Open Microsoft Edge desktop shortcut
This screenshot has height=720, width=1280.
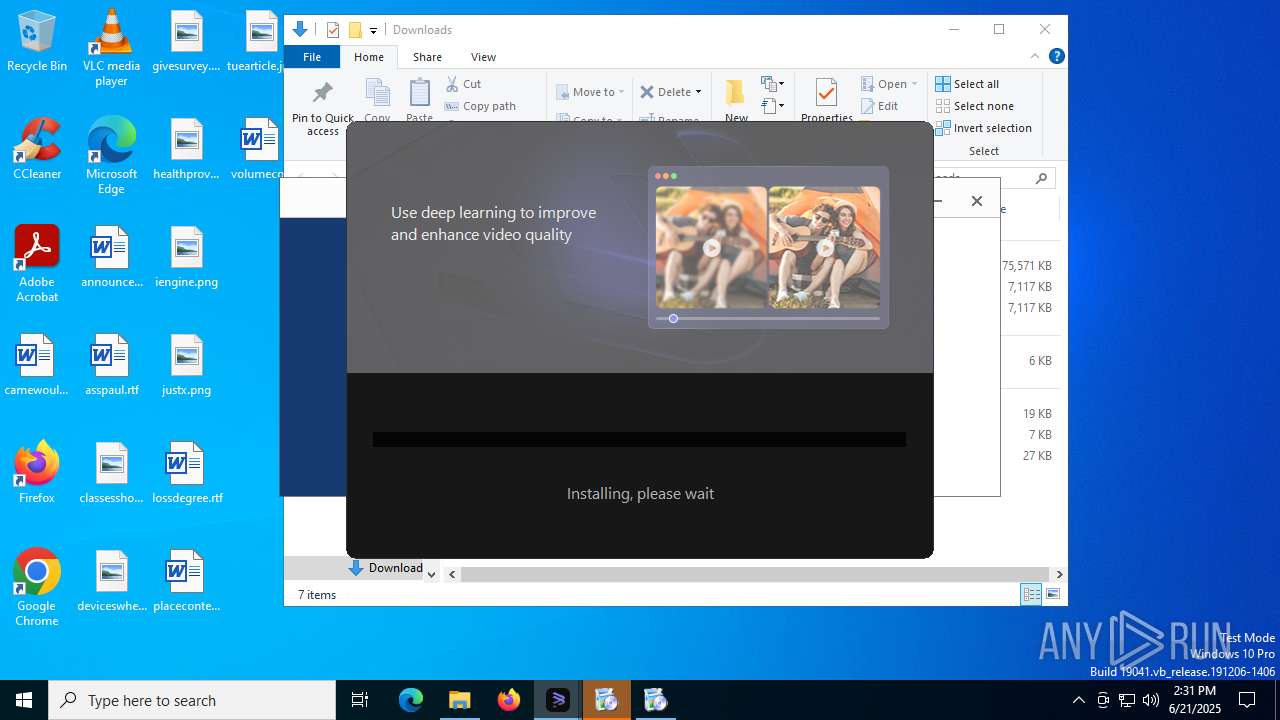[111, 156]
